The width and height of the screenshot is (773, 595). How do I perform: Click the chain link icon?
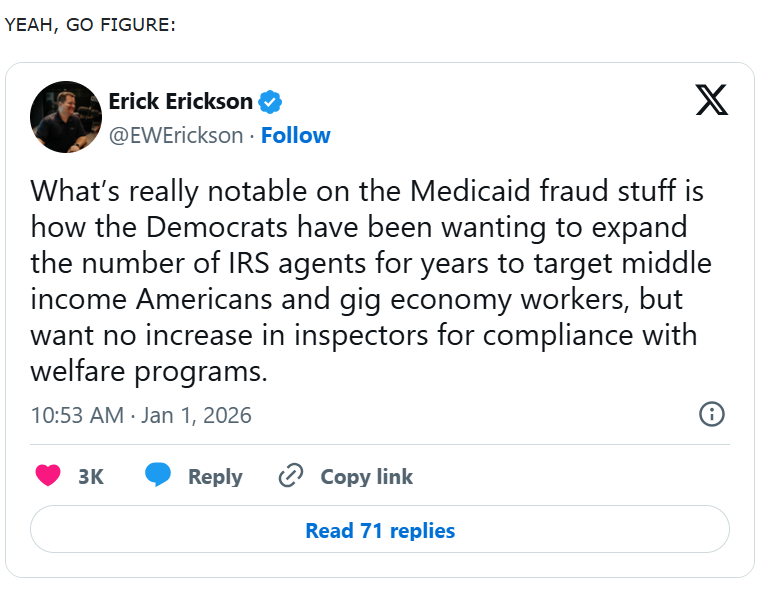[290, 476]
